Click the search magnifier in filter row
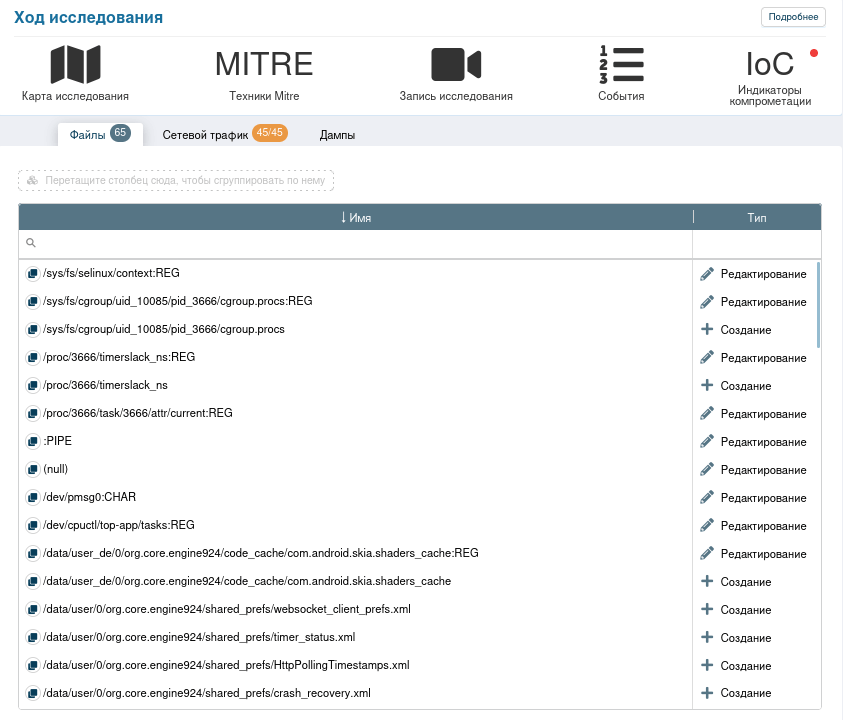843x720 pixels. [x=31, y=243]
